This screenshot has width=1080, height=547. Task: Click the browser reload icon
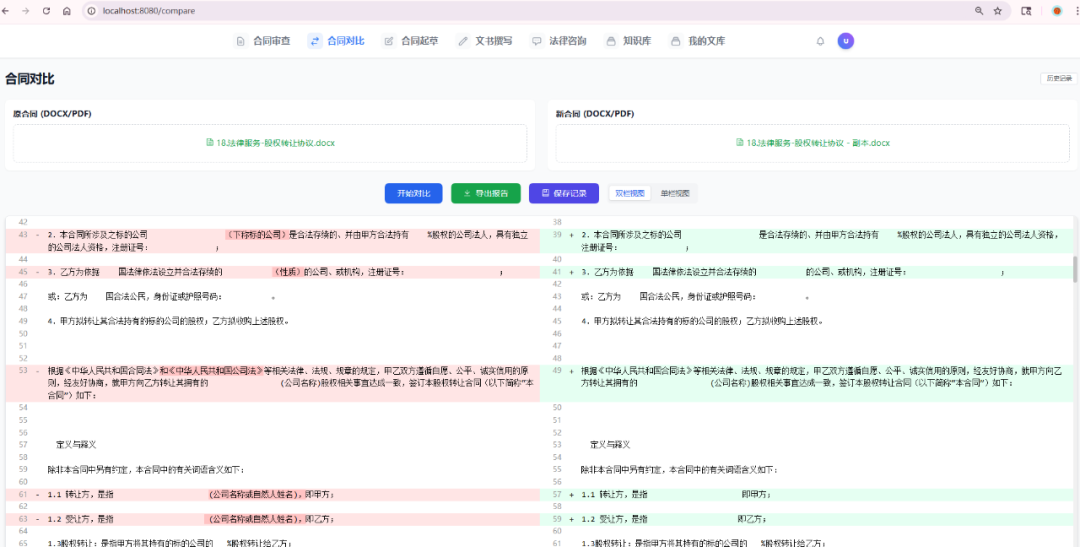46,11
